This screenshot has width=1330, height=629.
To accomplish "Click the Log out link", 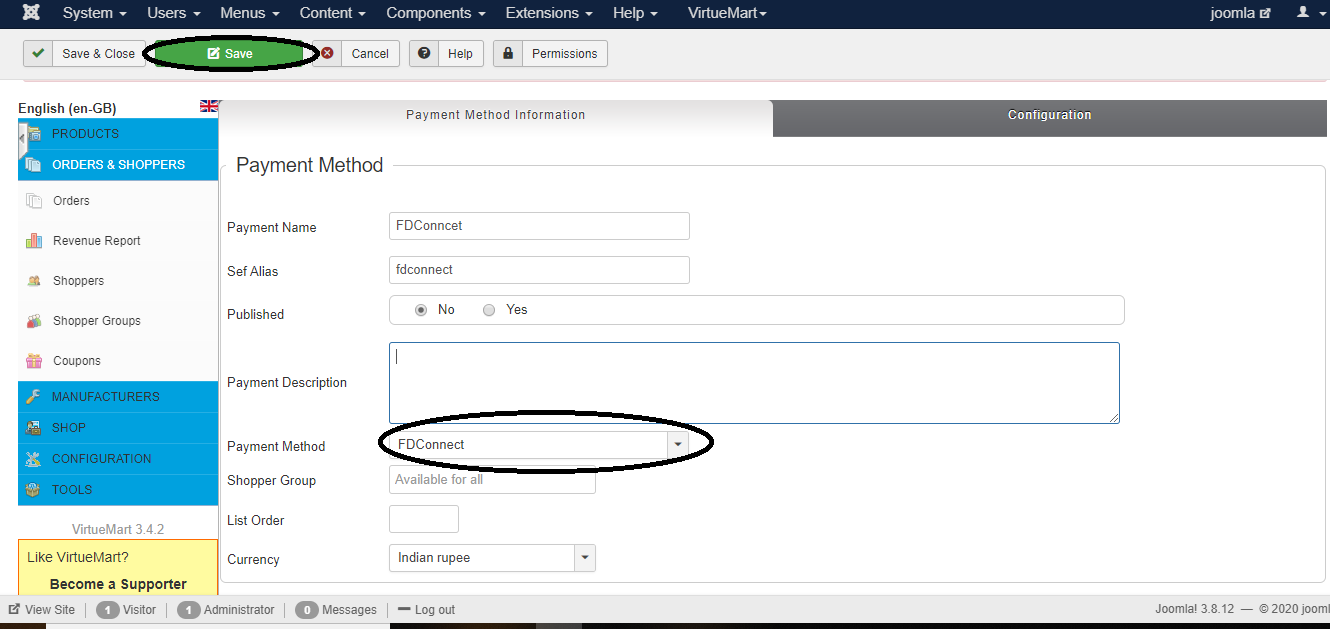I will point(426,610).
